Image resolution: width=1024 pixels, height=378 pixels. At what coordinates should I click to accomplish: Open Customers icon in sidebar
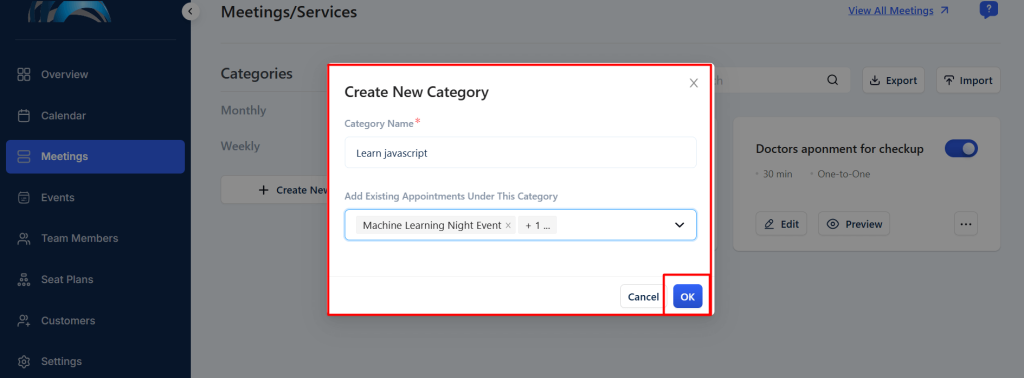pos(24,321)
